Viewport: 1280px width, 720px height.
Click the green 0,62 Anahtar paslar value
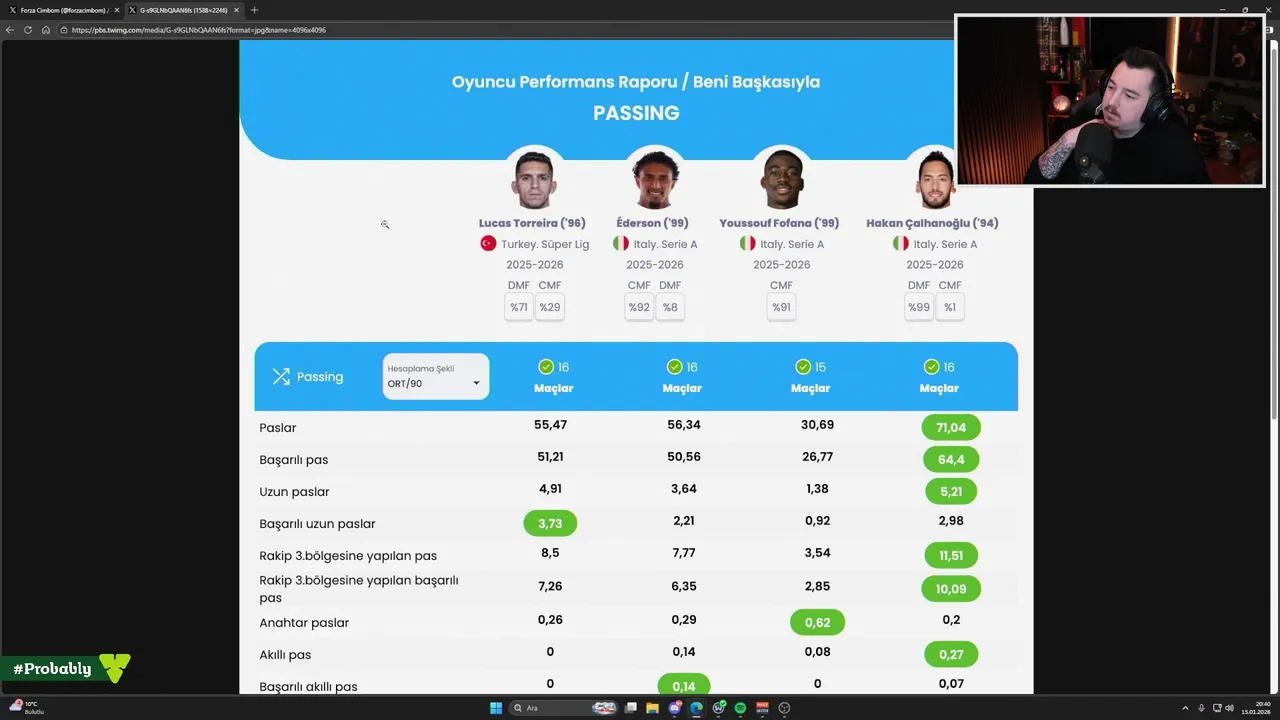817,623
